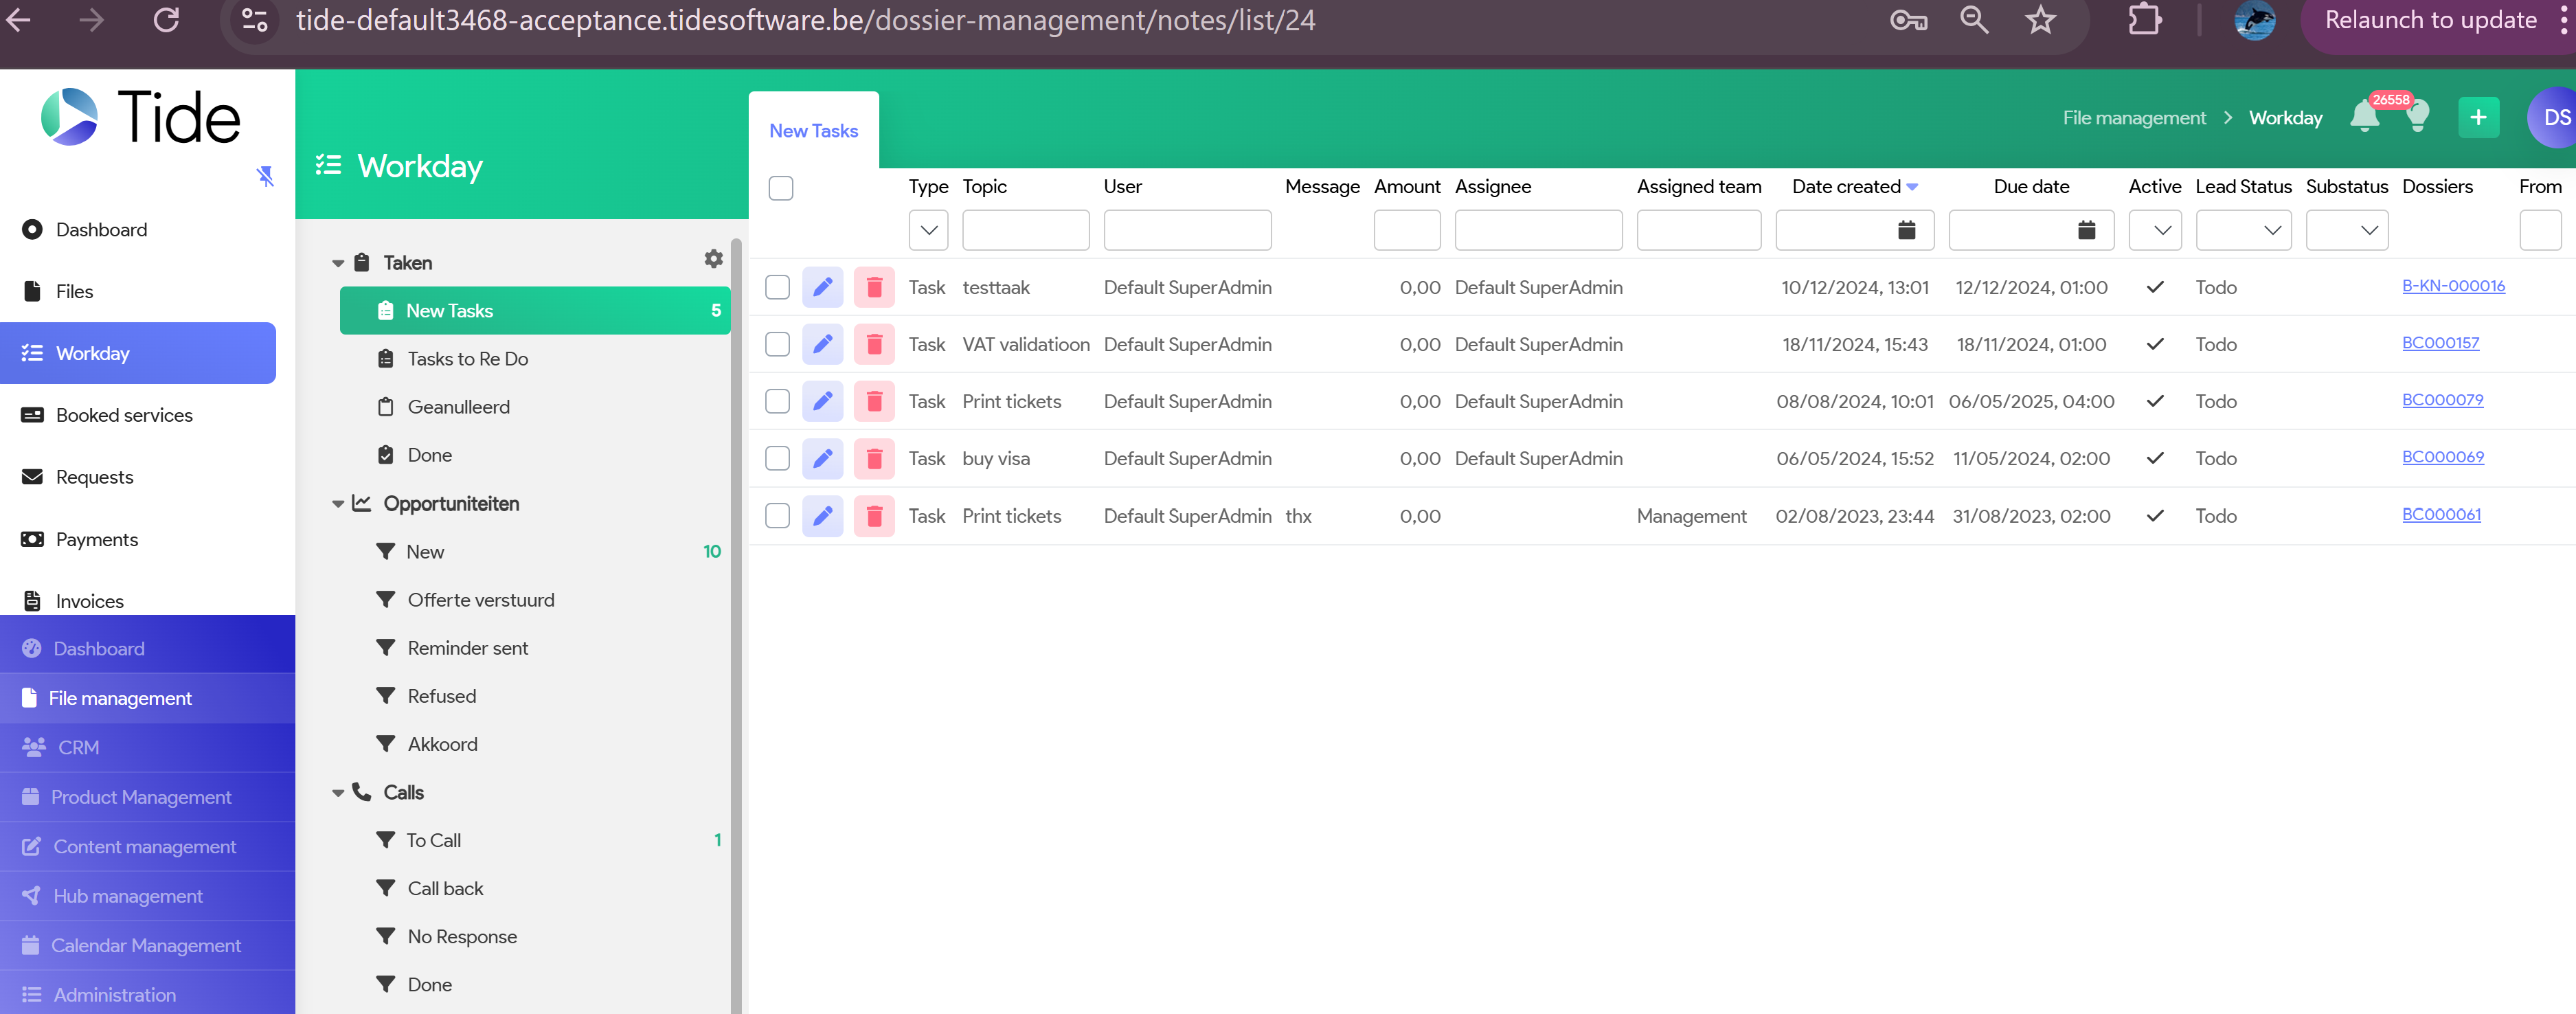
Task: Select the testtaak row checkbox
Action: 777,288
